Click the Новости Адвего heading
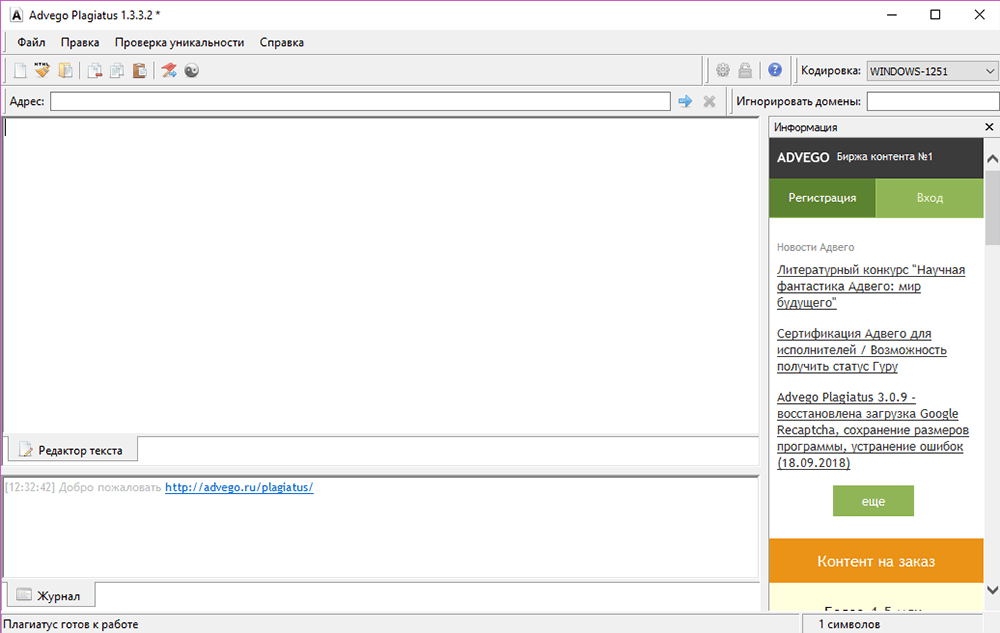The height and width of the screenshot is (633, 1000). [x=815, y=247]
